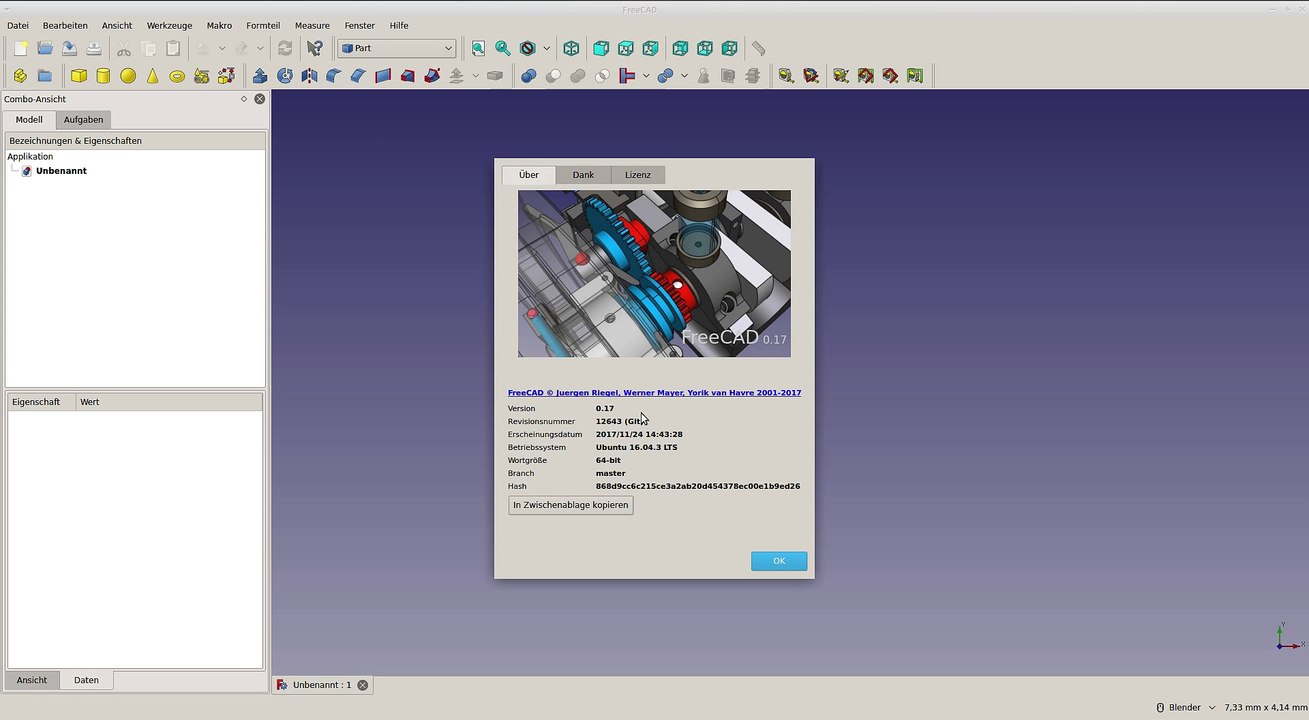
Task: Open the FreeCAD © Juergen Riegel link
Action: [x=654, y=393]
